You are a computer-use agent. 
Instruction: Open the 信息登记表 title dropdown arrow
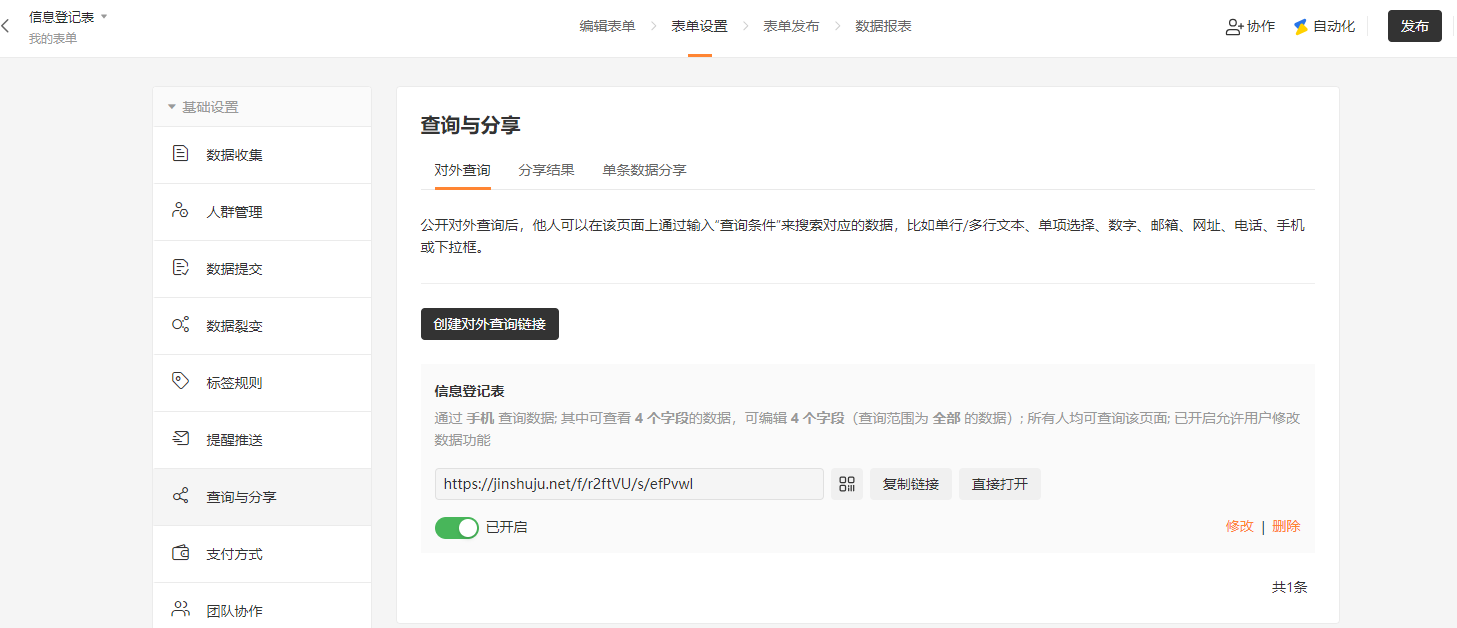click(104, 17)
